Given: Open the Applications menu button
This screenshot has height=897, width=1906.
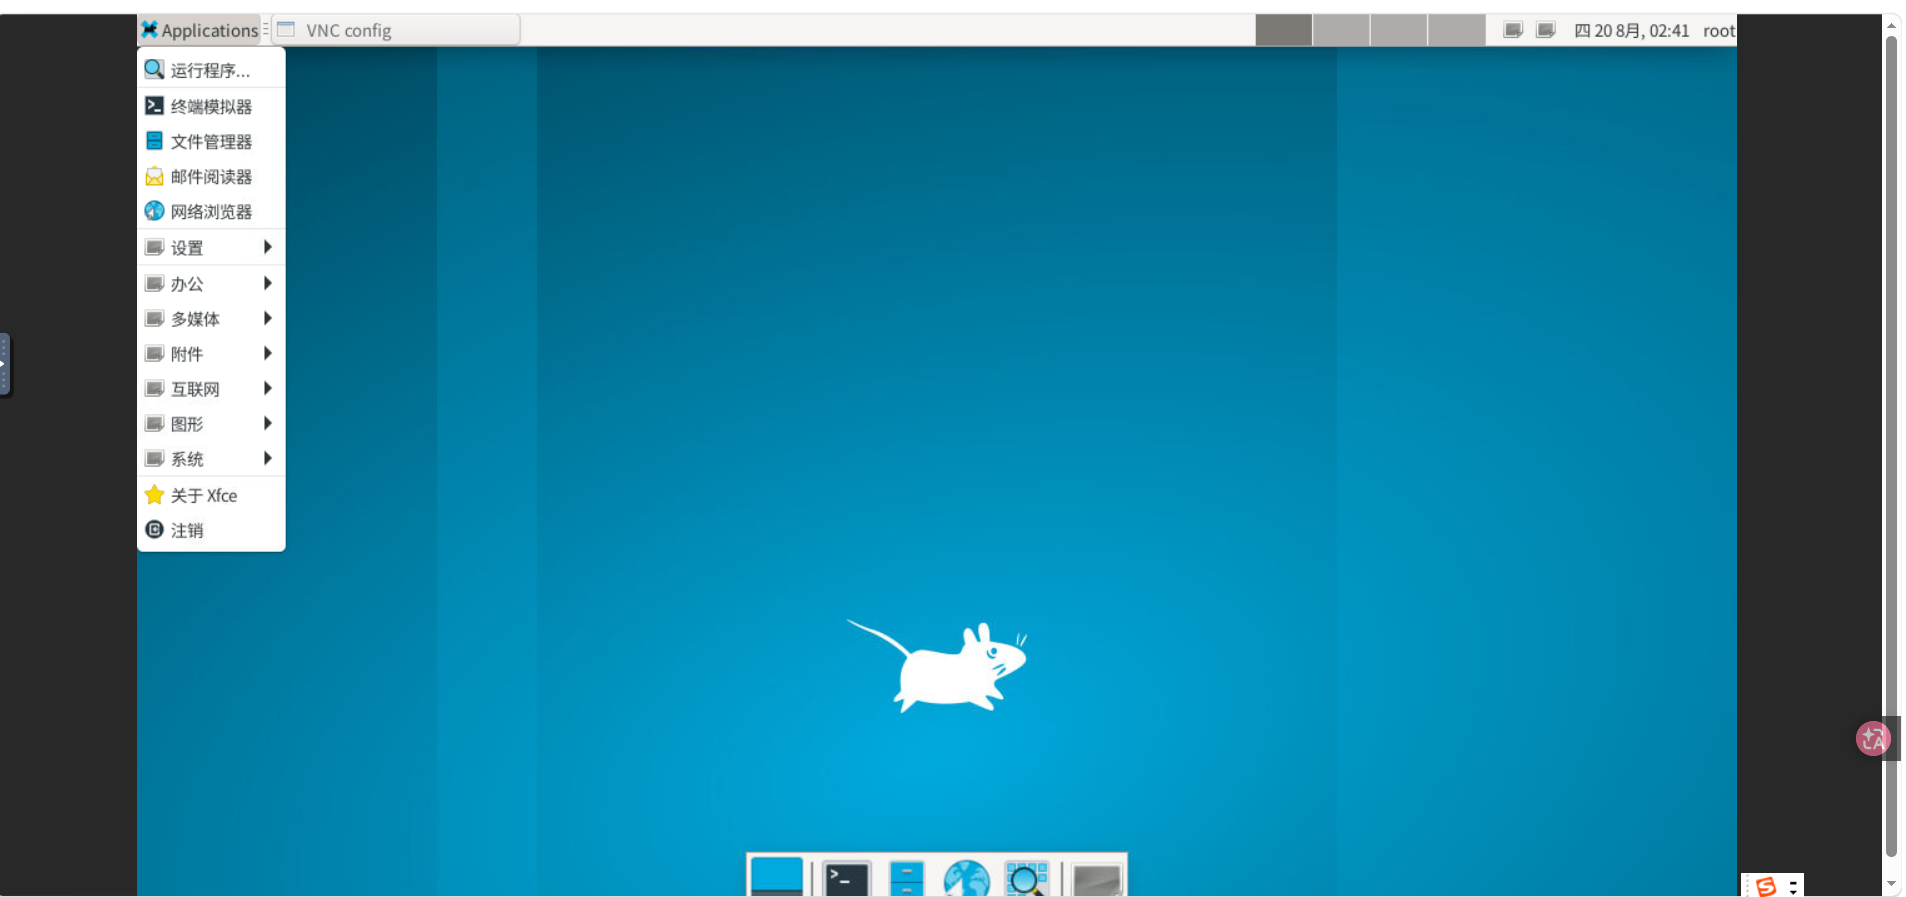Looking at the screenshot, I should tap(200, 30).
